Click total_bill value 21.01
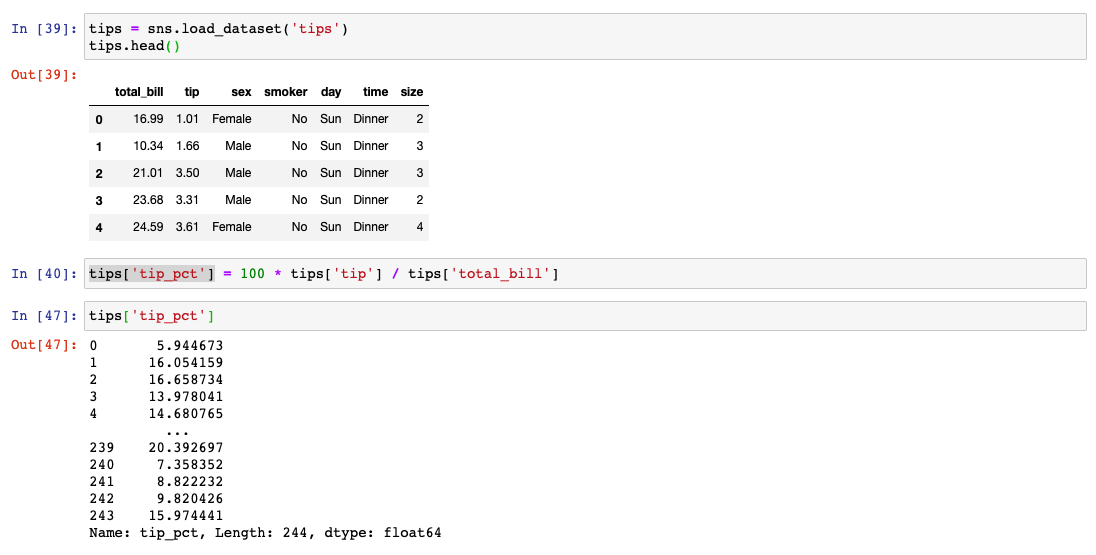This screenshot has width=1096, height=555. 148,173
